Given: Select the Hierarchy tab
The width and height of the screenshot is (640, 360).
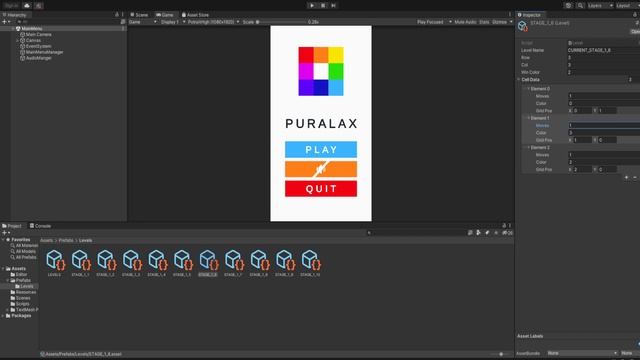Looking at the screenshot, I should (15, 15).
